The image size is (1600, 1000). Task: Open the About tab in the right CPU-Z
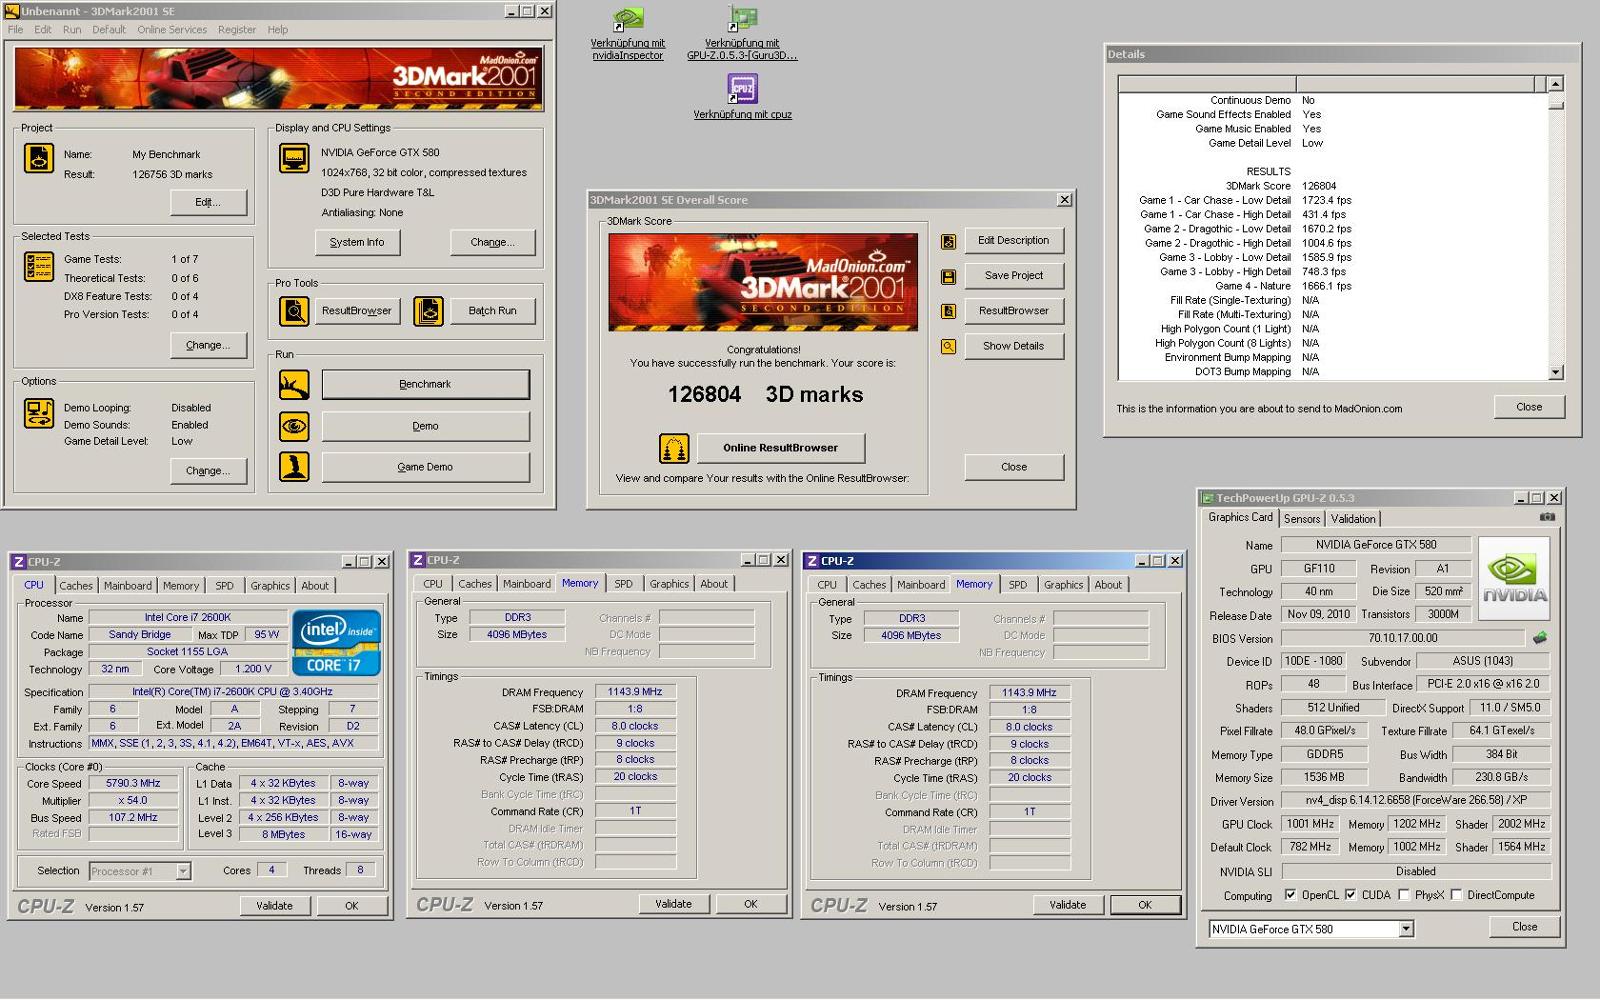click(1108, 585)
